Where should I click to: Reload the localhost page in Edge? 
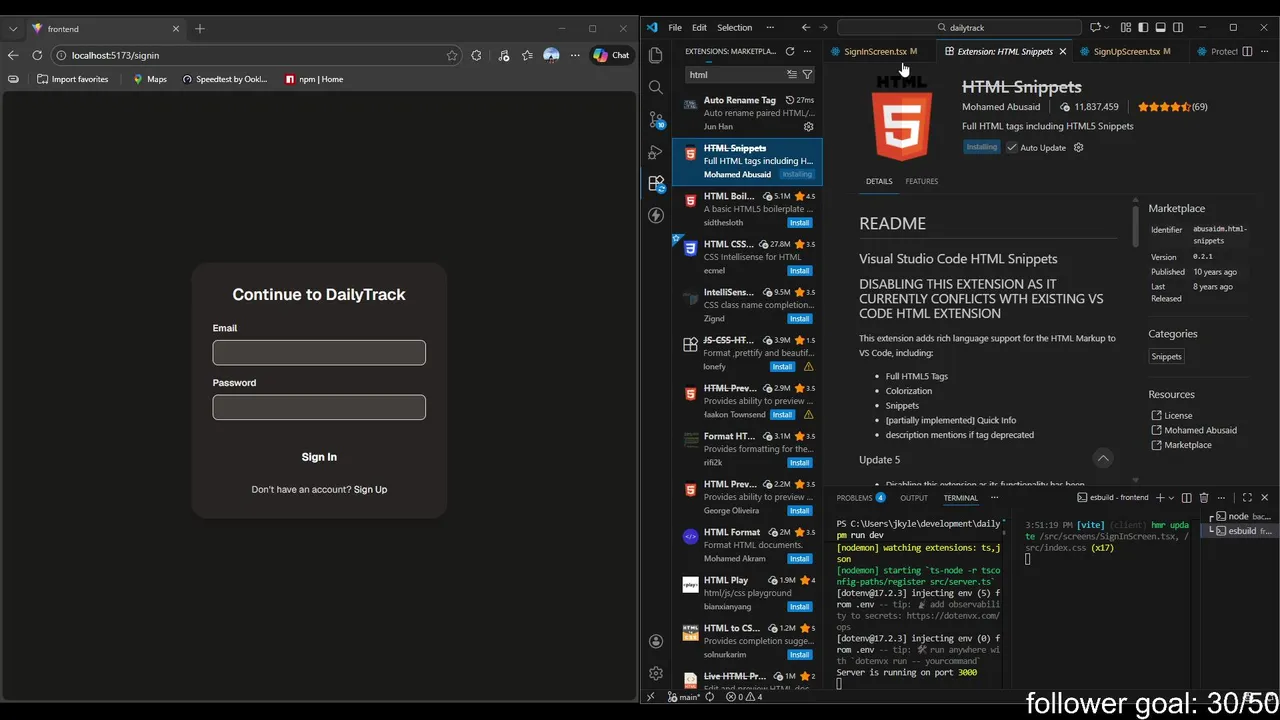[x=37, y=55]
